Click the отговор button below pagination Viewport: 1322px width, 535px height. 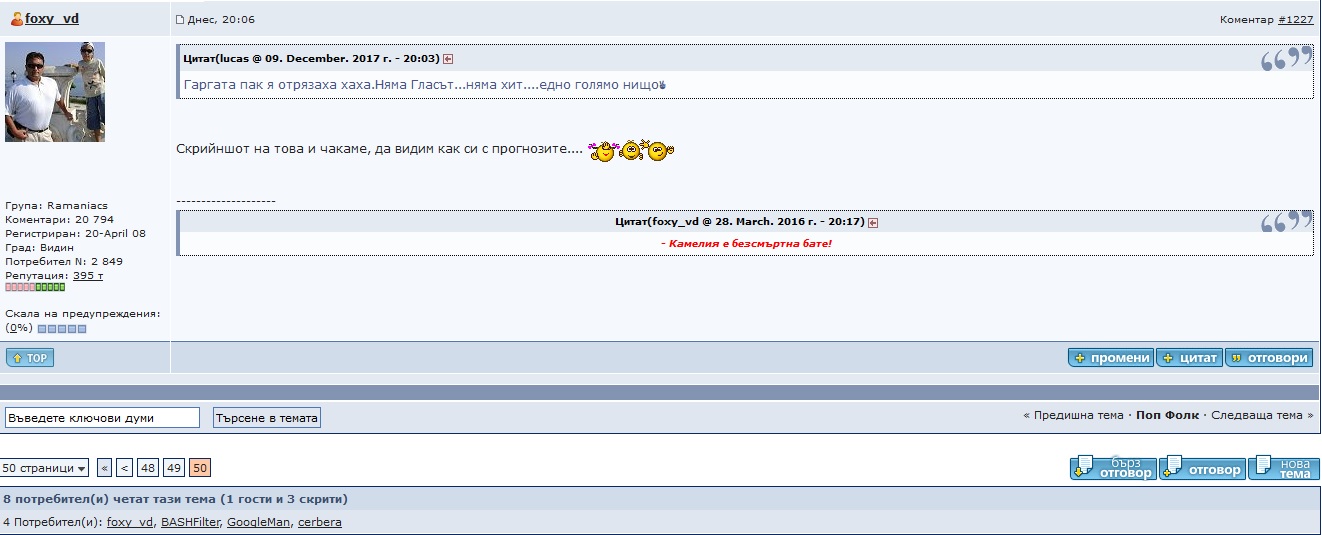click(1202, 468)
